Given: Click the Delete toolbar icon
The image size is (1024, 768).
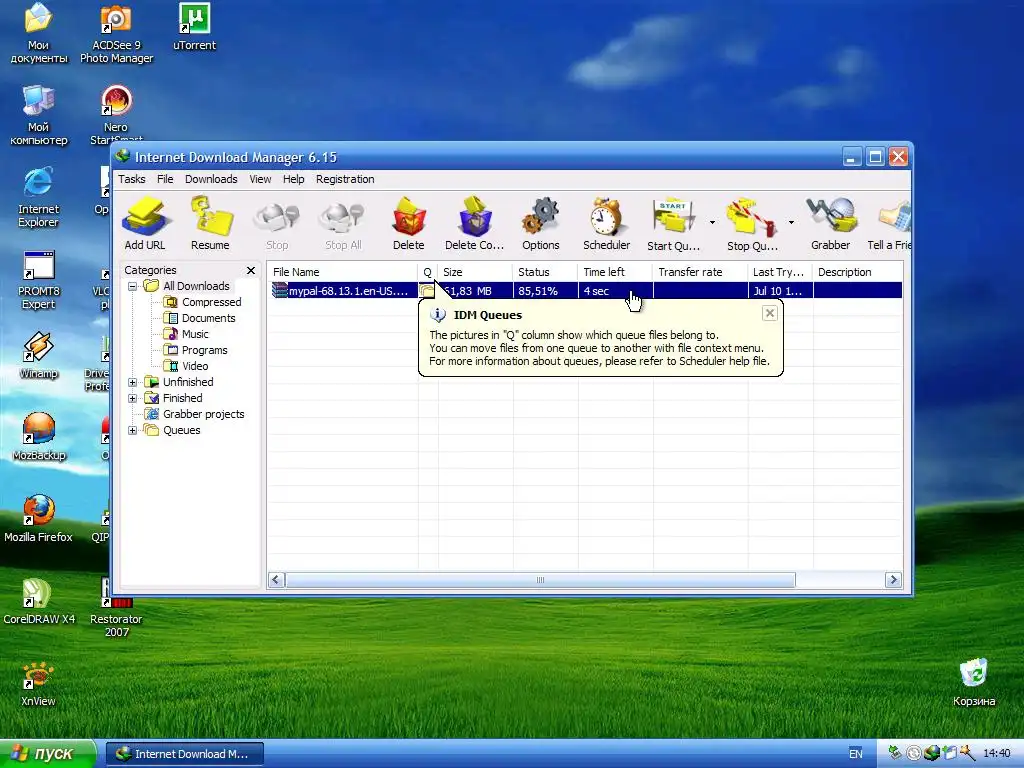Looking at the screenshot, I should pyautogui.click(x=409, y=224).
